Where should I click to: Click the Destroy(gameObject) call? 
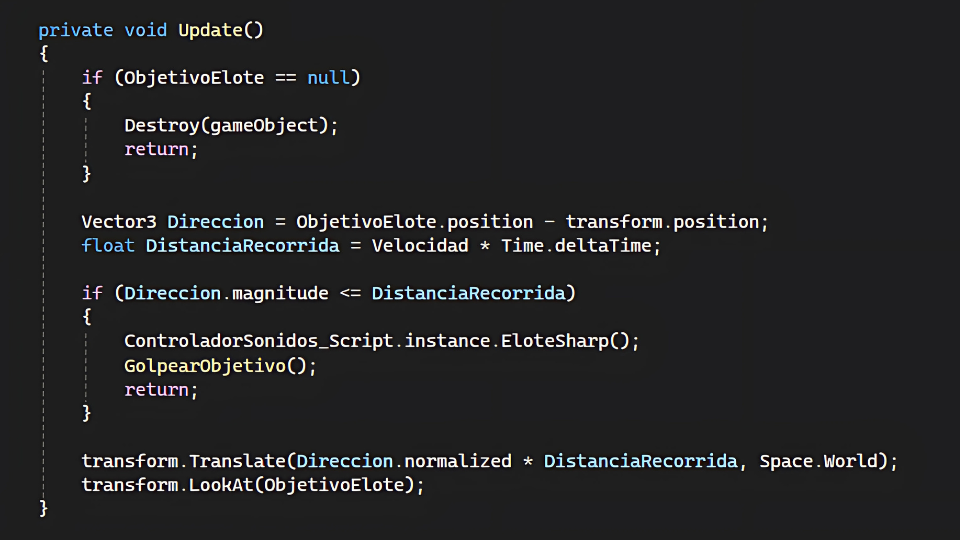tap(231, 126)
